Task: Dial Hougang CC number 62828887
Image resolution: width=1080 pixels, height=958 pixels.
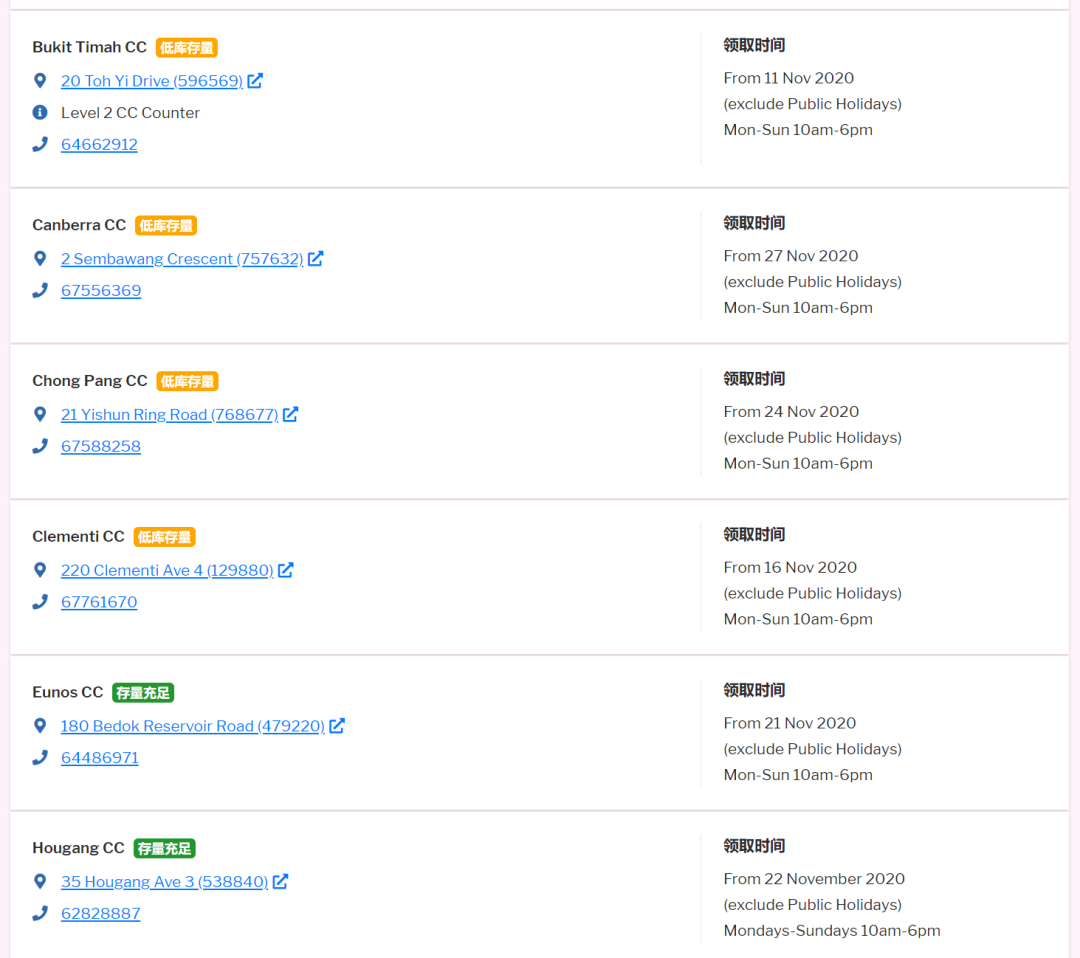Action: click(x=101, y=914)
